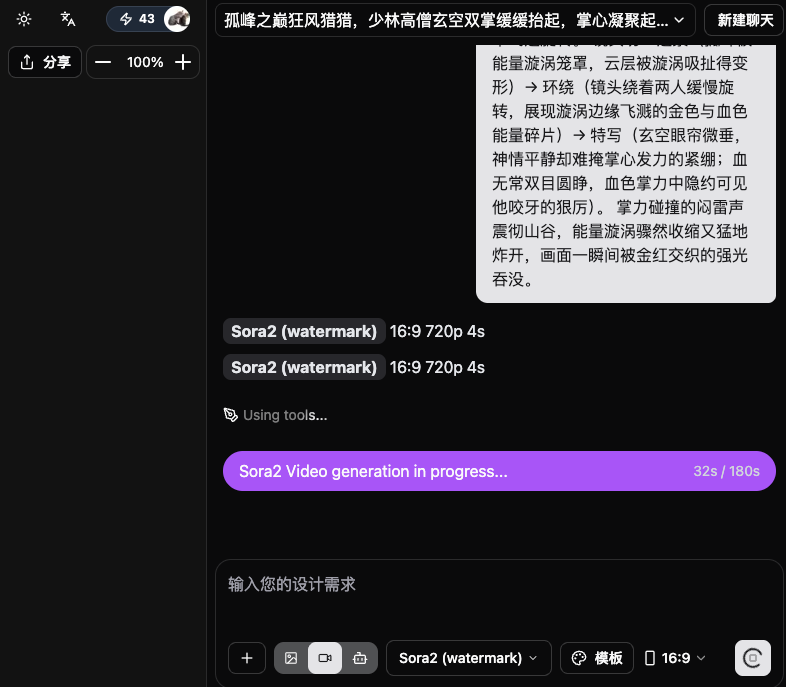Switch to robot agent mode

[x=360, y=658]
